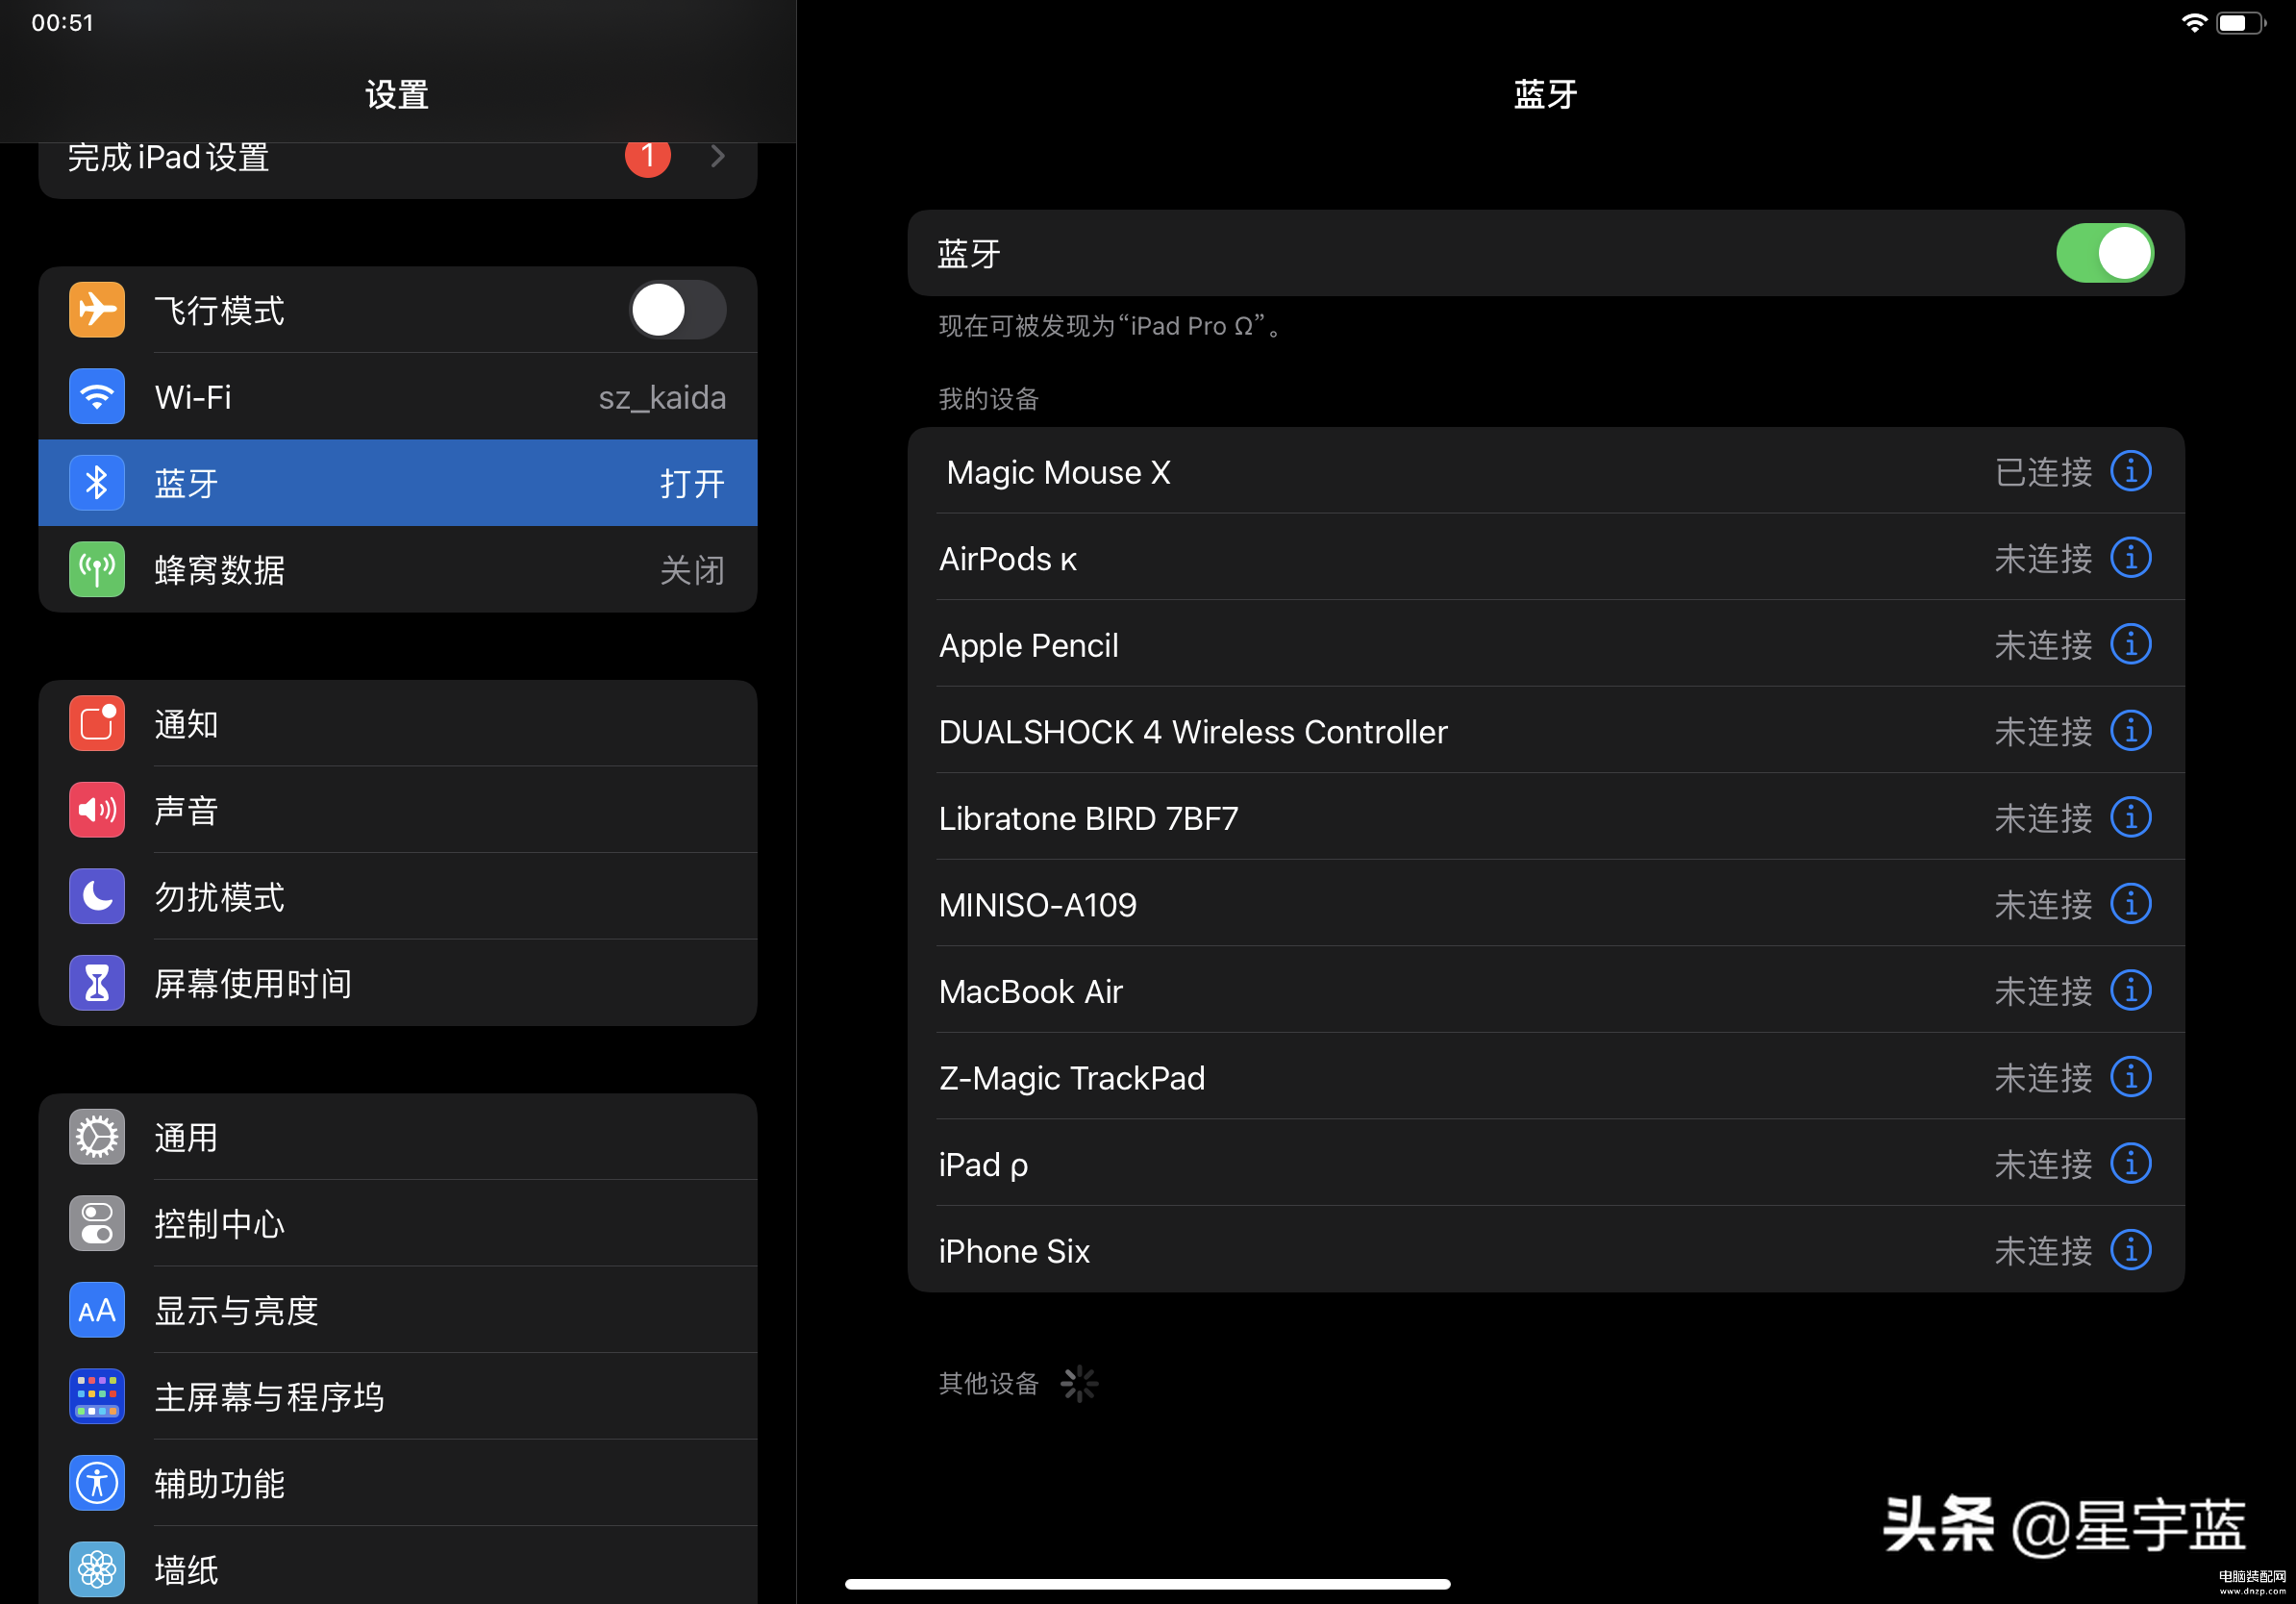Open 勿扰模式 settings

pos(398,897)
